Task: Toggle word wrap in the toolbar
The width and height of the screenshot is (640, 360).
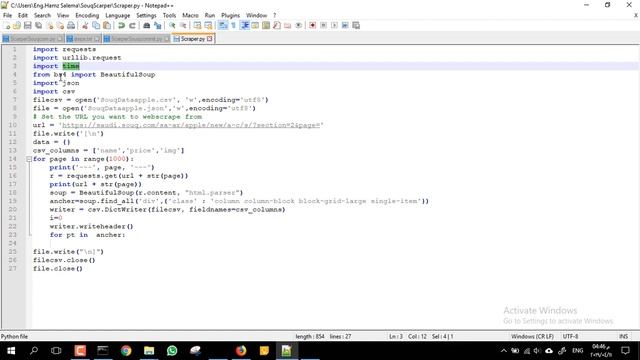Action: pyautogui.click(x=222, y=25)
